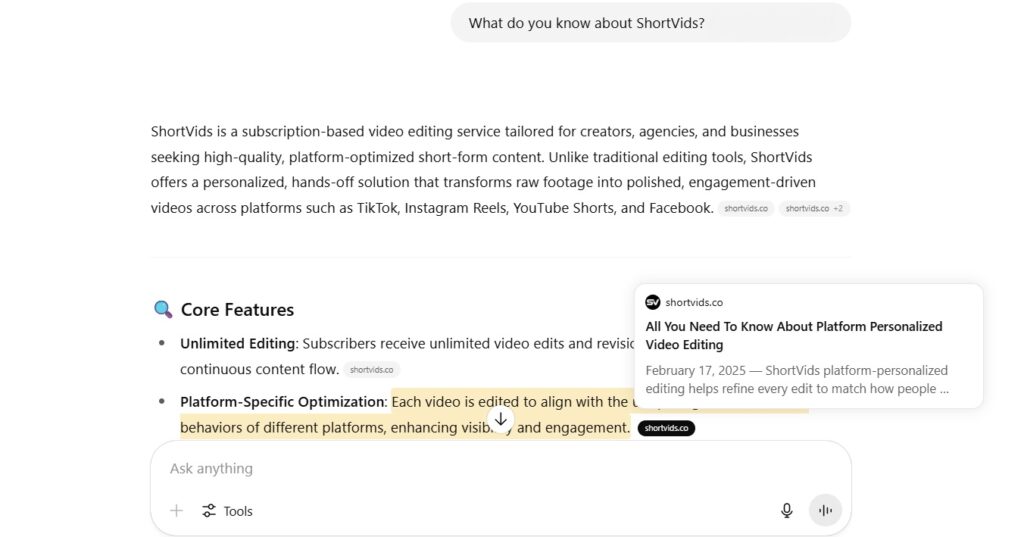Click the magnifying glass emoji by Core Features
Image resolution: width=1024 pixels, height=537 pixels.
(x=163, y=310)
